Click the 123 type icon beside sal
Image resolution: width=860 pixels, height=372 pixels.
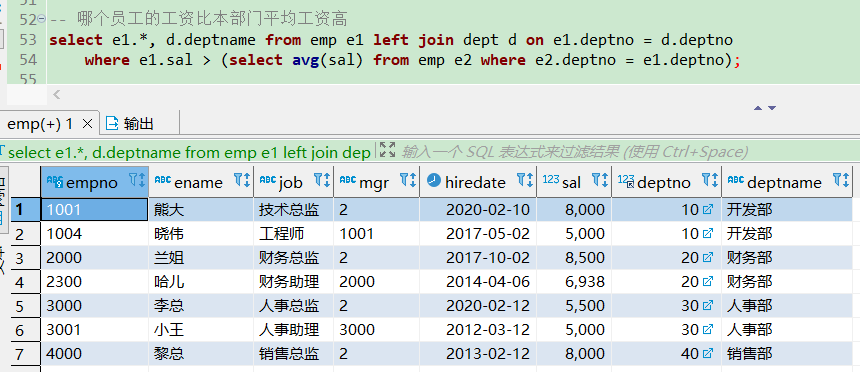point(551,179)
